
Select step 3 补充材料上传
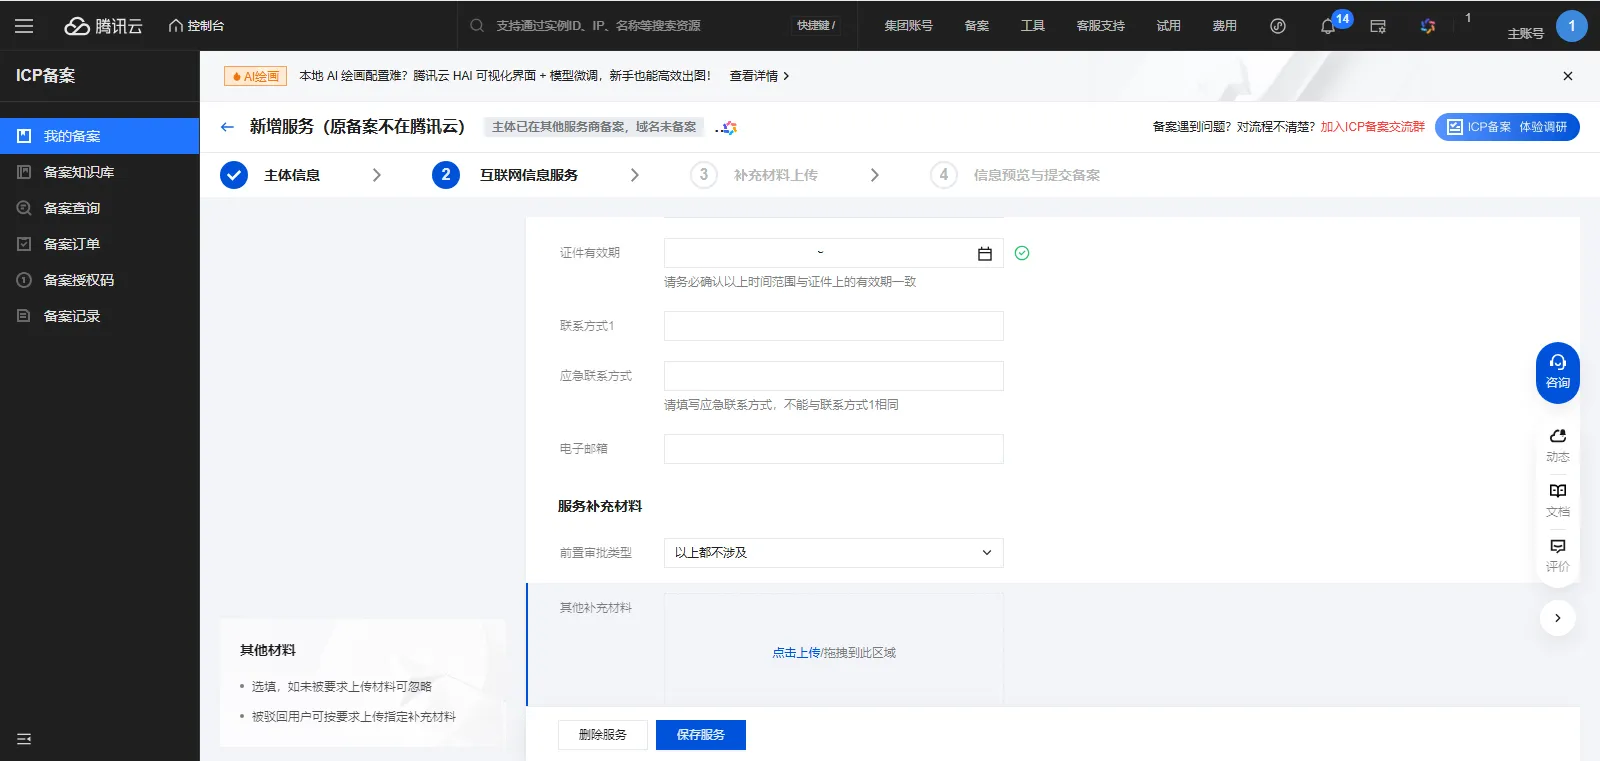(x=754, y=175)
